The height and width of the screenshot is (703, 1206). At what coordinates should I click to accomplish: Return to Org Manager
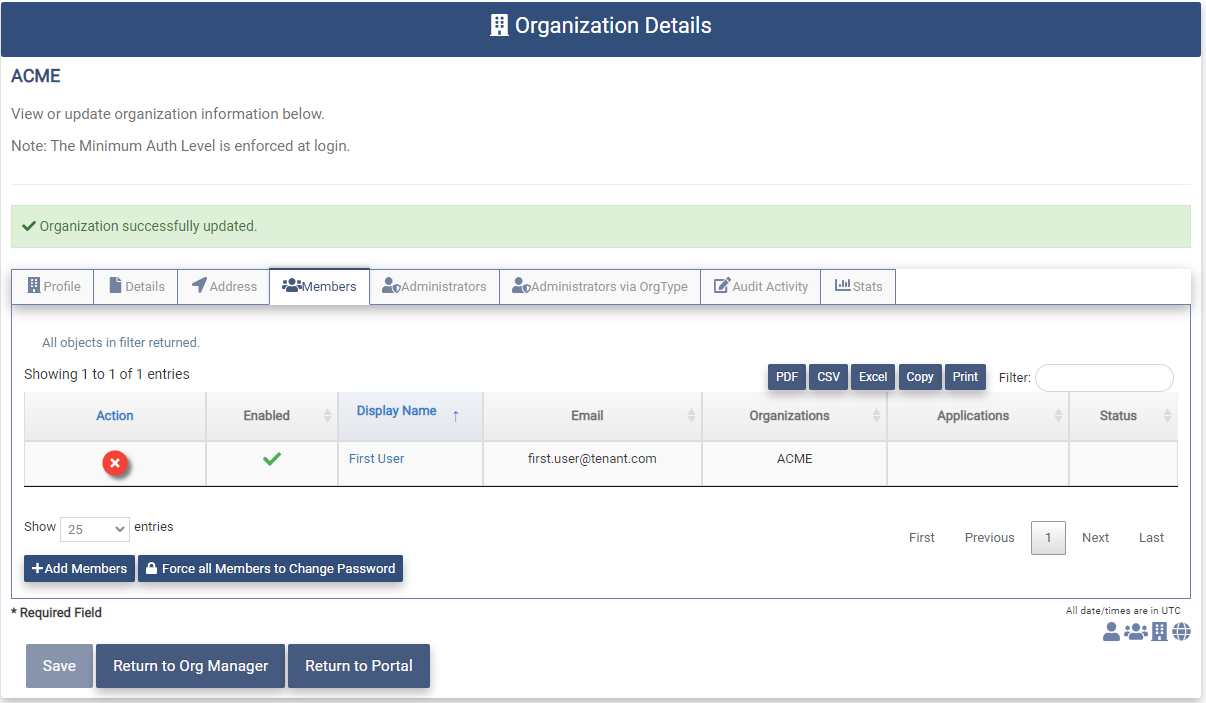click(191, 666)
